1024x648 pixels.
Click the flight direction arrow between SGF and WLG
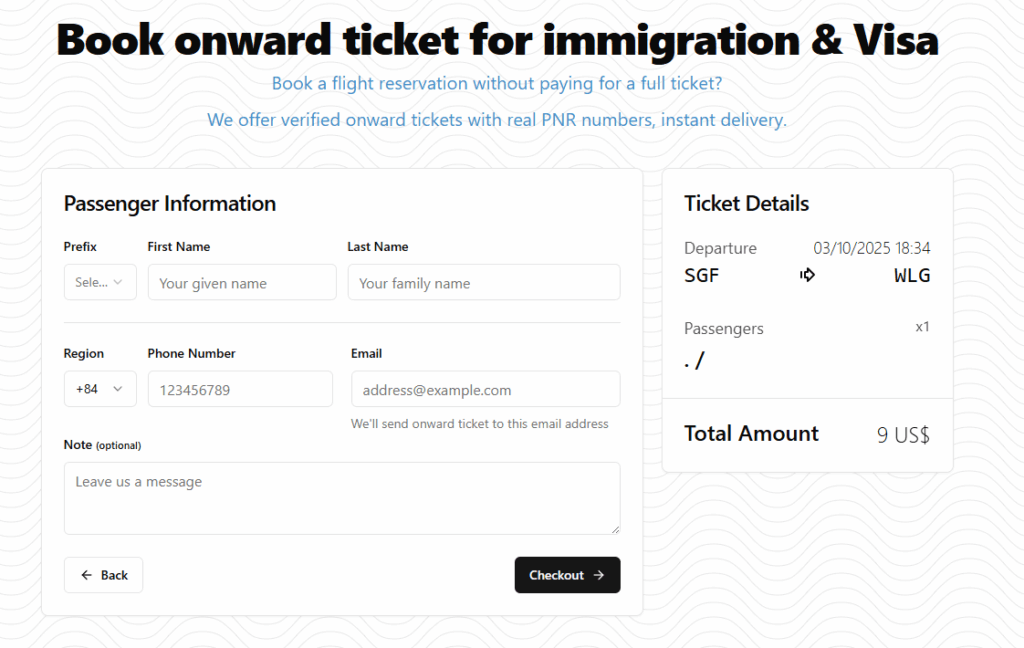click(x=808, y=275)
